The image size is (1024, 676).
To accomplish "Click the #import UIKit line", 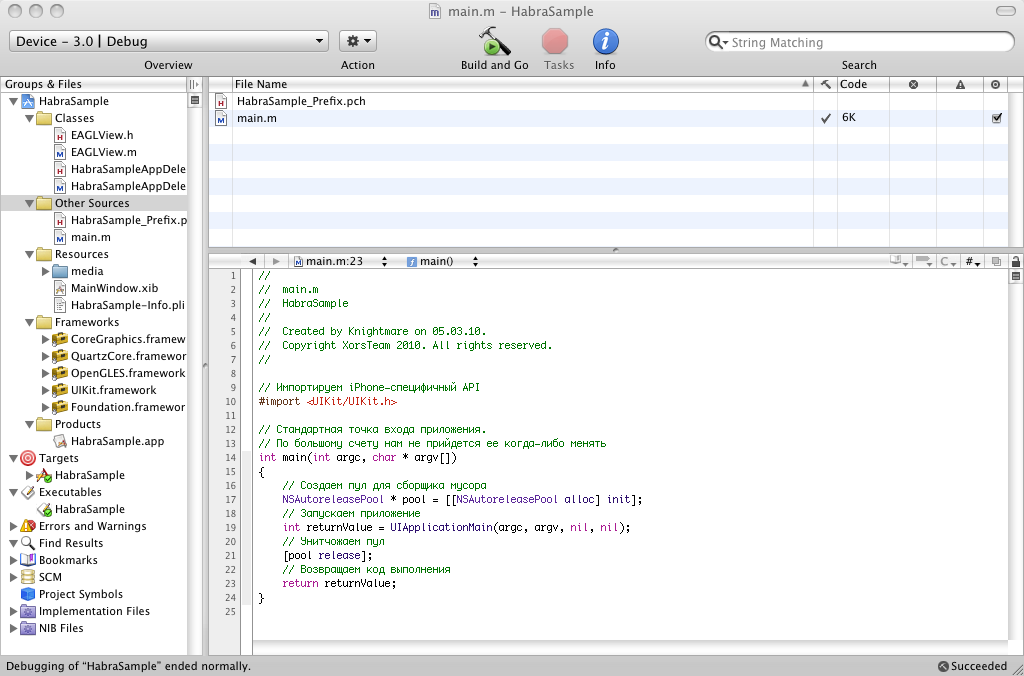I will 328,402.
